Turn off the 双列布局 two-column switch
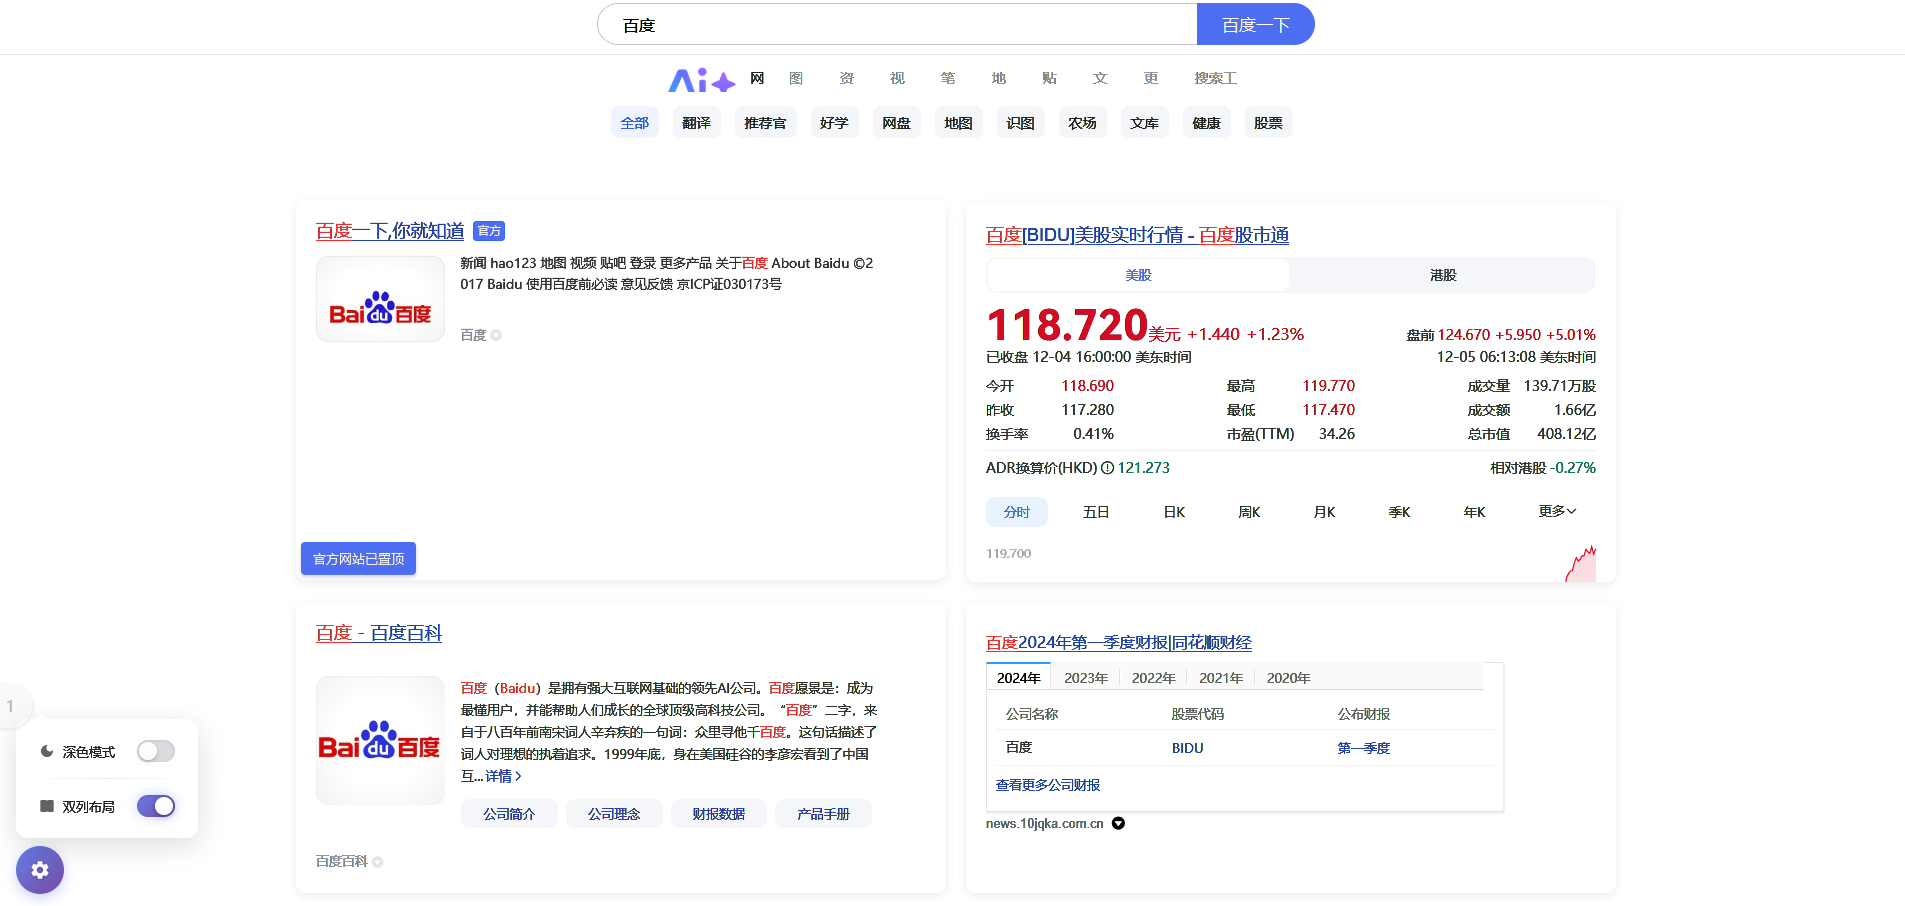The height and width of the screenshot is (906, 1905). [x=156, y=806]
